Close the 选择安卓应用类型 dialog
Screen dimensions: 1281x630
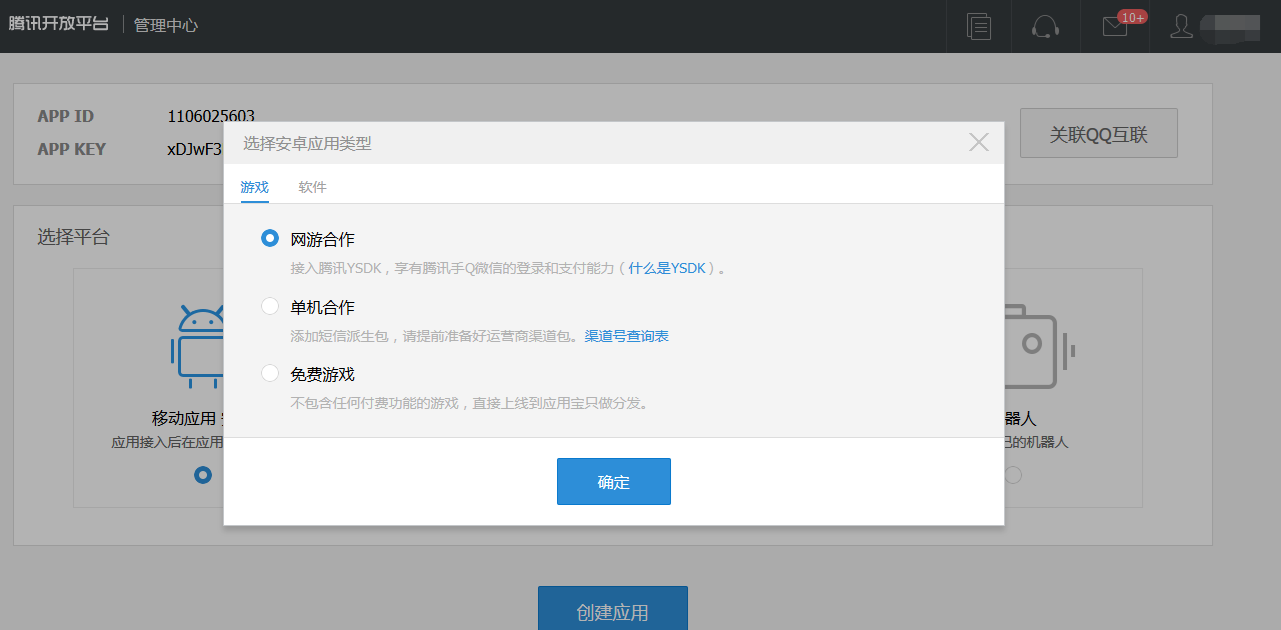pos(979,143)
